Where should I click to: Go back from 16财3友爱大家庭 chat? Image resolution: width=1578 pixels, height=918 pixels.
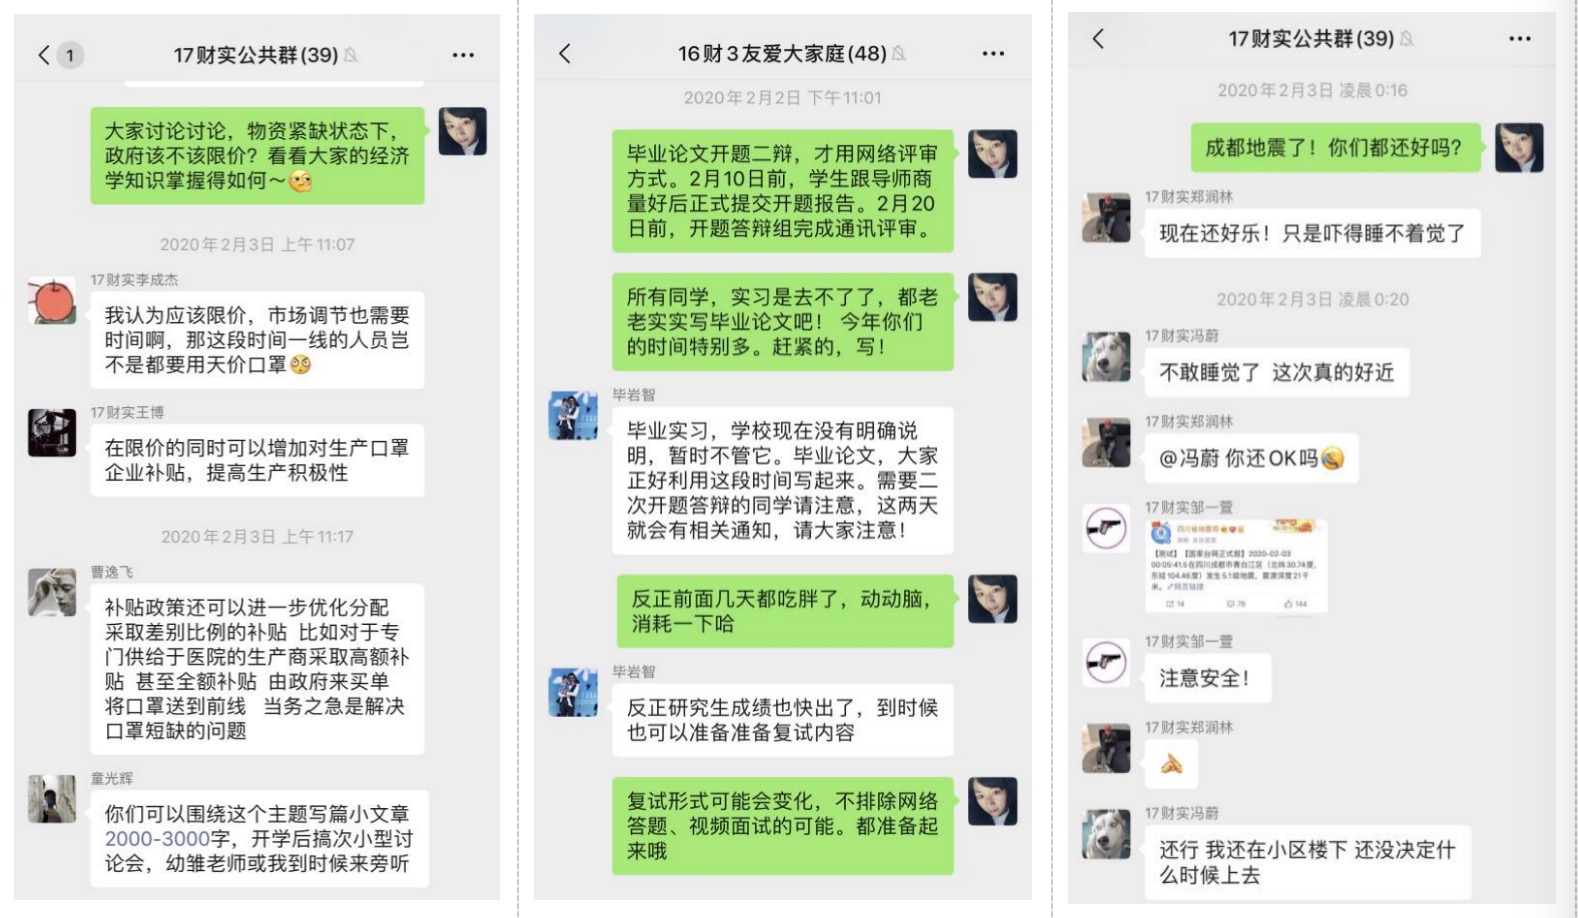pos(565,53)
